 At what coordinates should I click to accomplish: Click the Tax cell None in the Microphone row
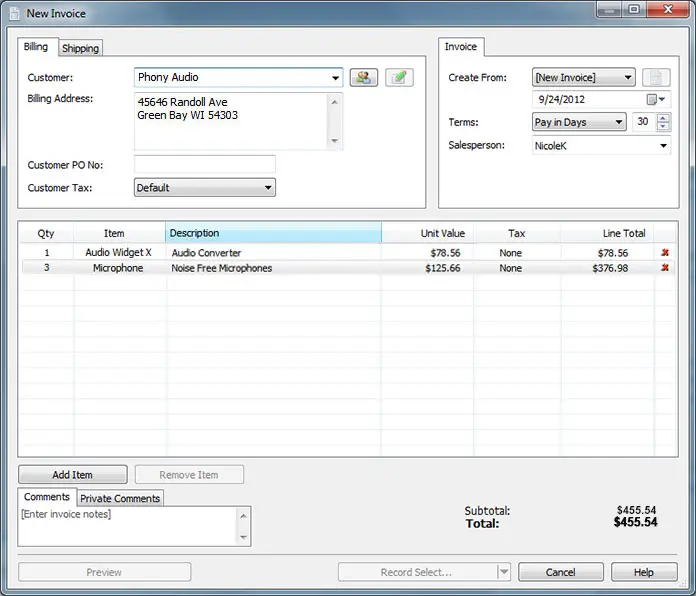pyautogui.click(x=517, y=268)
